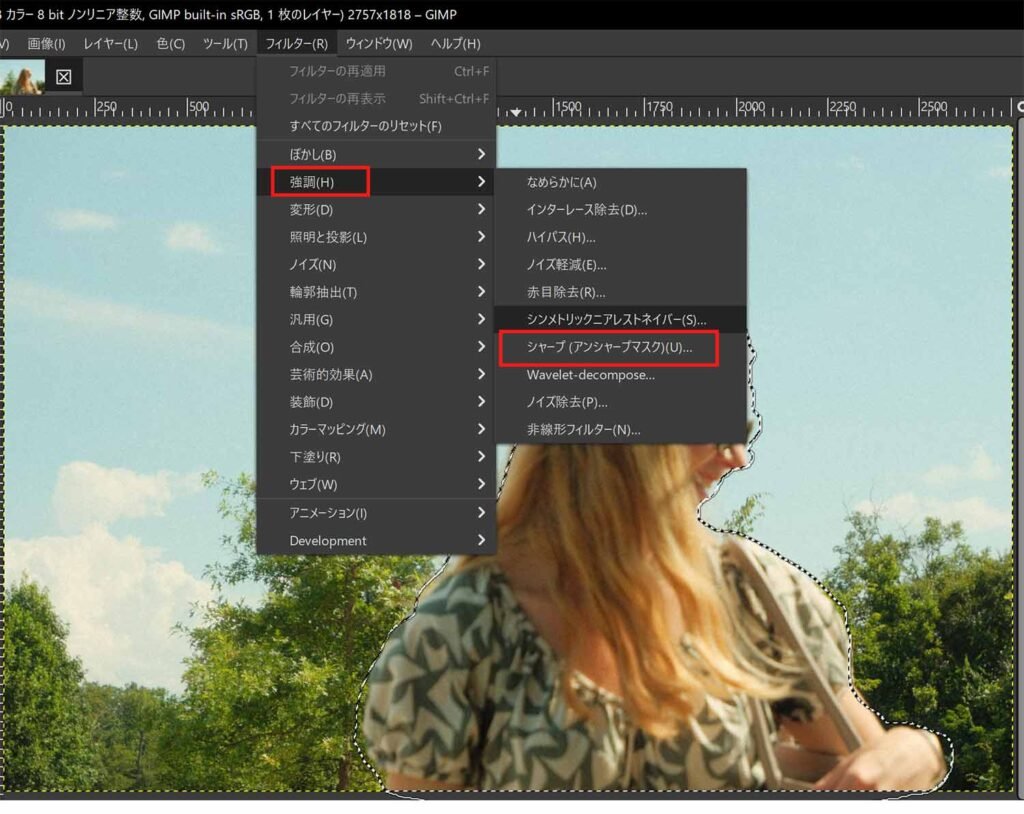The image size is (1024, 814).
Task: Click すべてのフィルターのリセット(F) entry
Action: pos(365,126)
